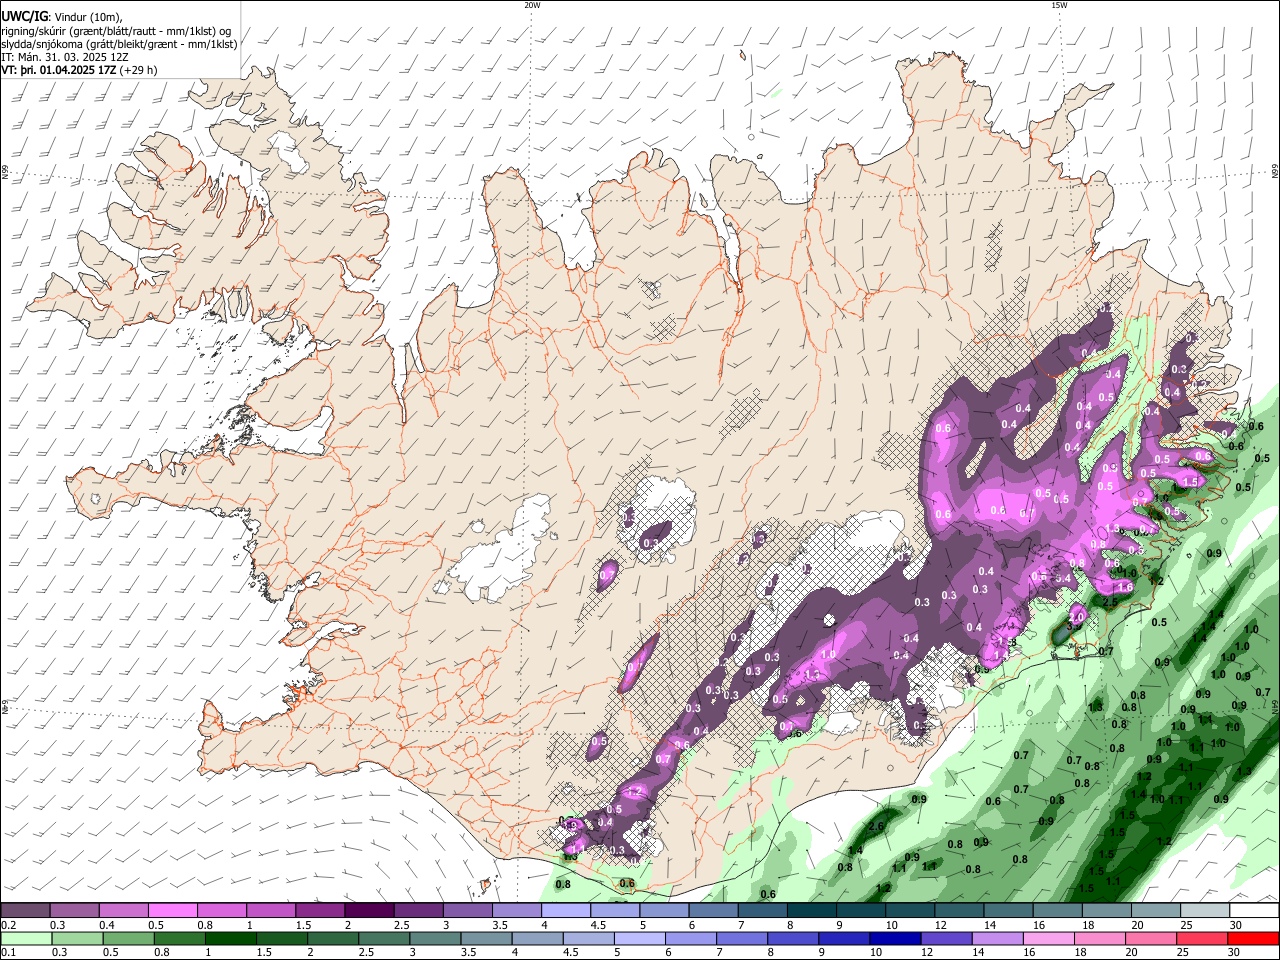The width and height of the screenshot is (1280, 960).
Task: Pick the snow legend swatch between 3.5 and 4
Action: point(515,910)
